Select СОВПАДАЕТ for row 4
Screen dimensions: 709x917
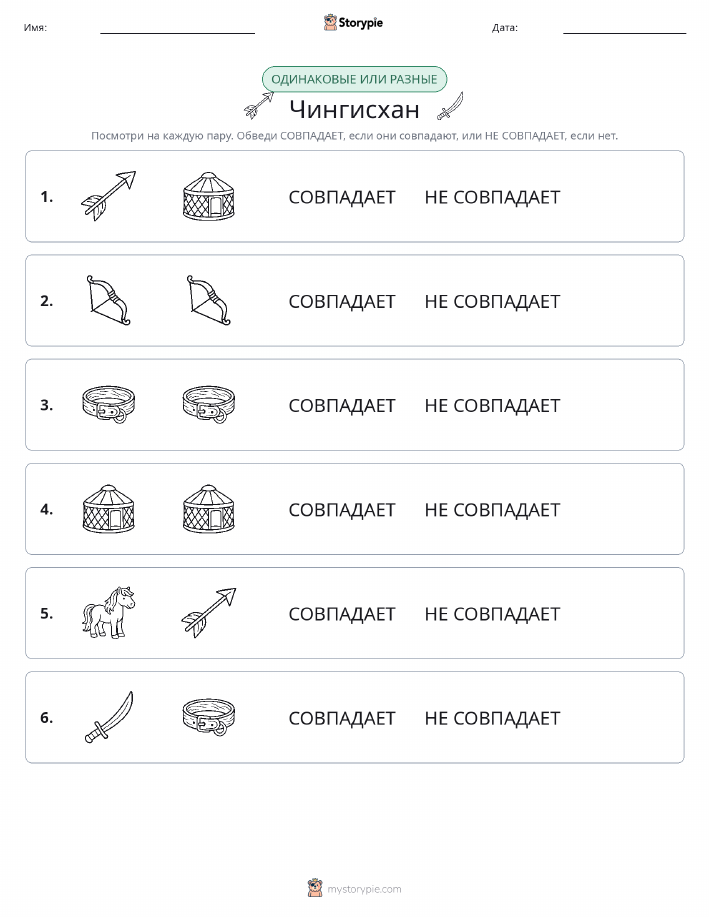(x=342, y=509)
